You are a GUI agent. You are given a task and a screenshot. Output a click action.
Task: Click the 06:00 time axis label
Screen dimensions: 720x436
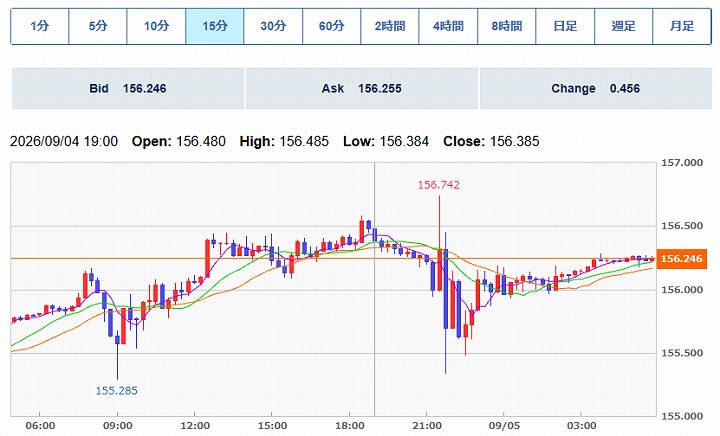[x=40, y=426]
